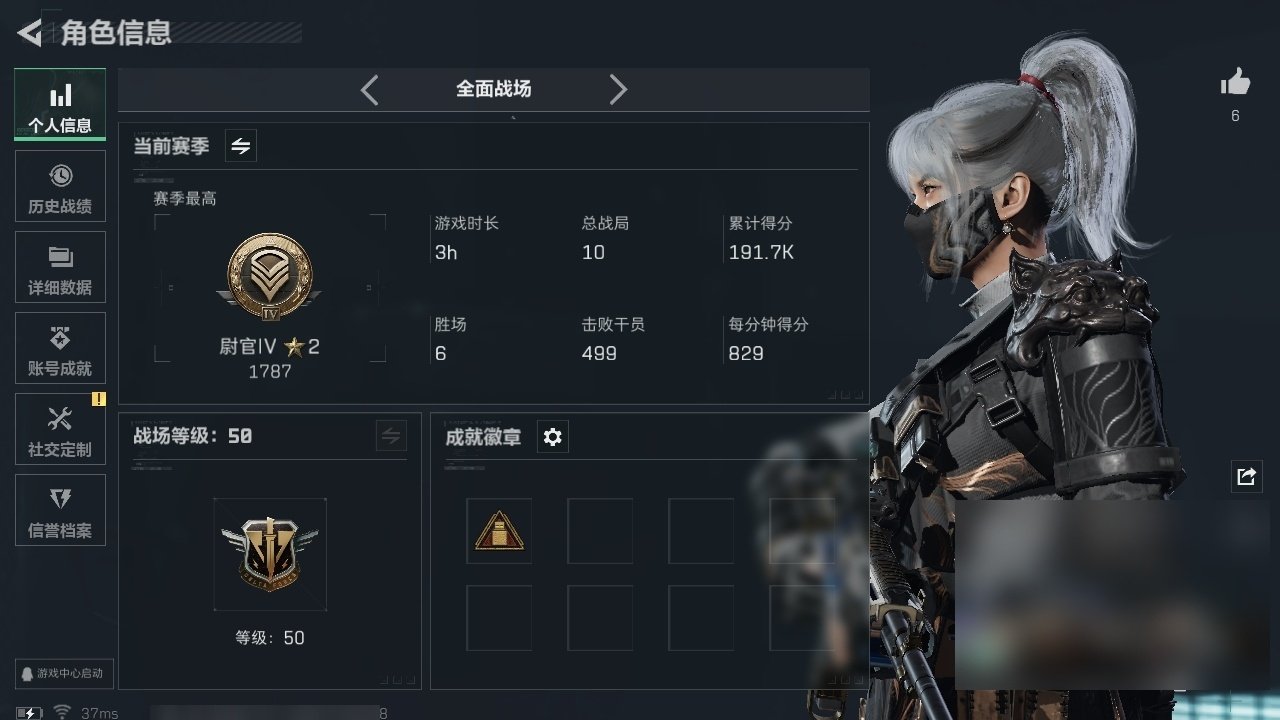Select the 个人信息 tab
The image size is (1280, 720).
pyautogui.click(x=60, y=105)
